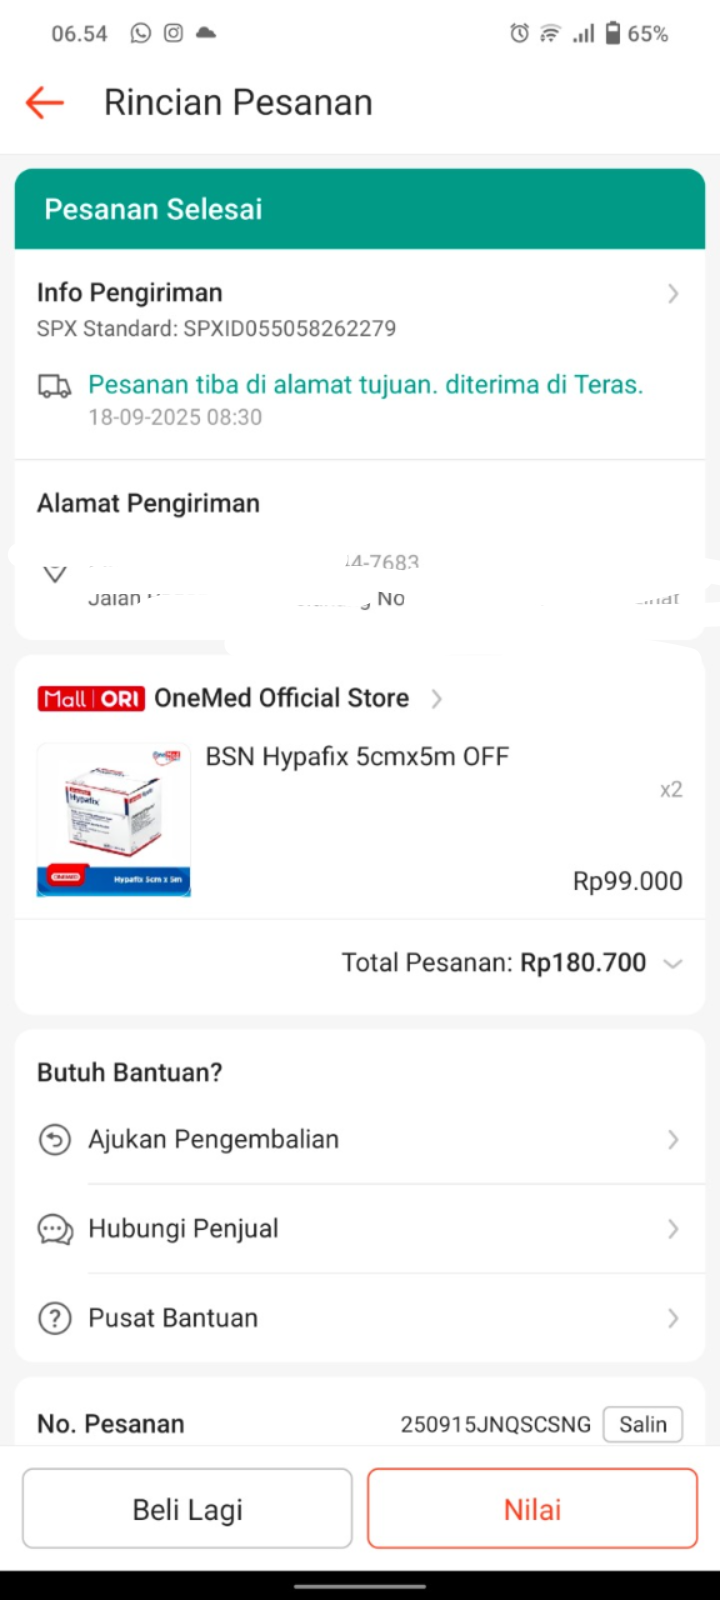720x1600 pixels.
Task: Copy order number with Salin
Action: pos(642,1424)
